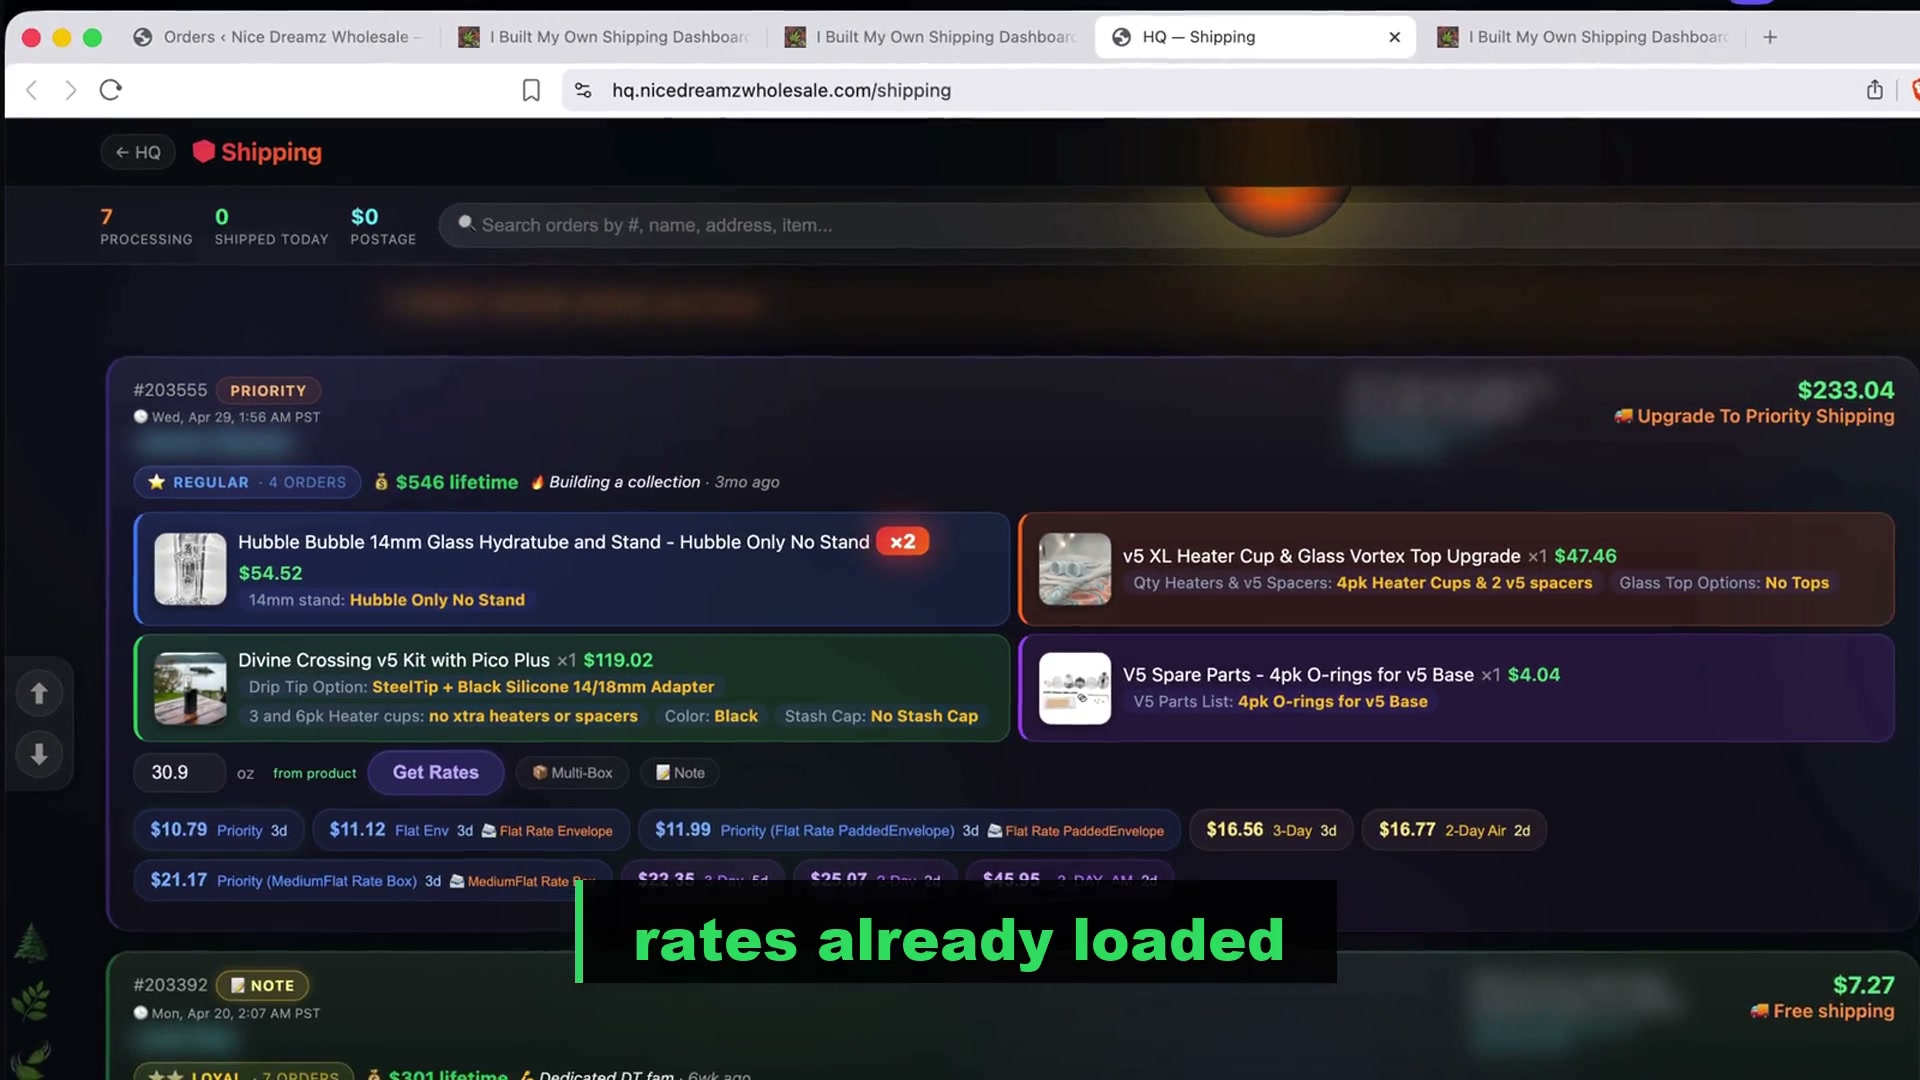Select the $21.17 MediumFlat Rate Box rate
Image resolution: width=1920 pixels, height=1080 pixels.
372,880
